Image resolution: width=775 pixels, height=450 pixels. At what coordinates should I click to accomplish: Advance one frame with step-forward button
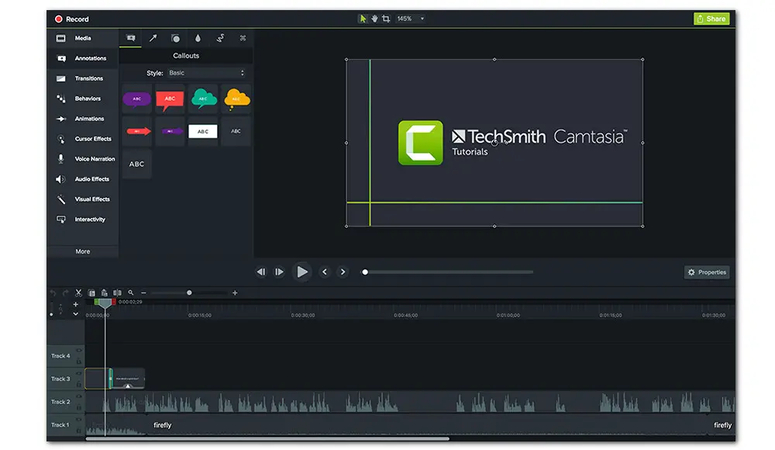click(x=279, y=272)
